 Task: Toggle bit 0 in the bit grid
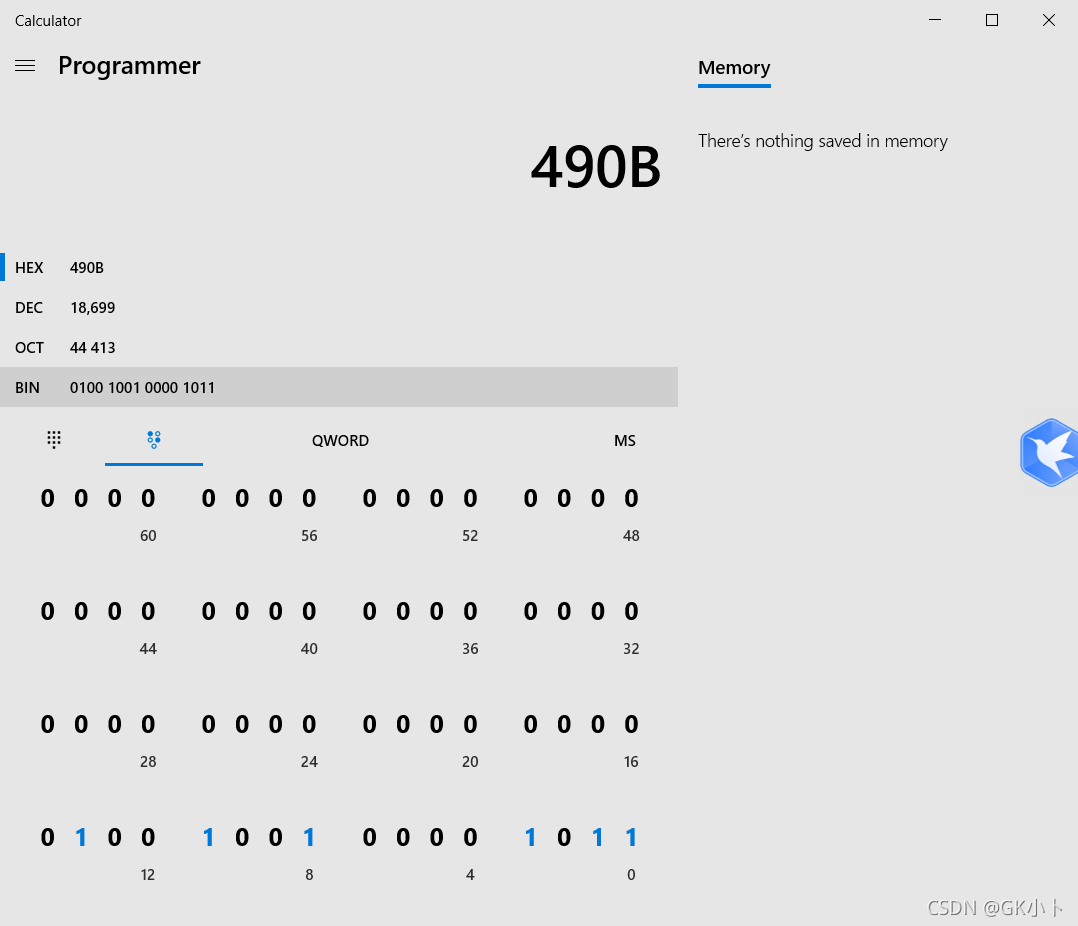(x=631, y=837)
